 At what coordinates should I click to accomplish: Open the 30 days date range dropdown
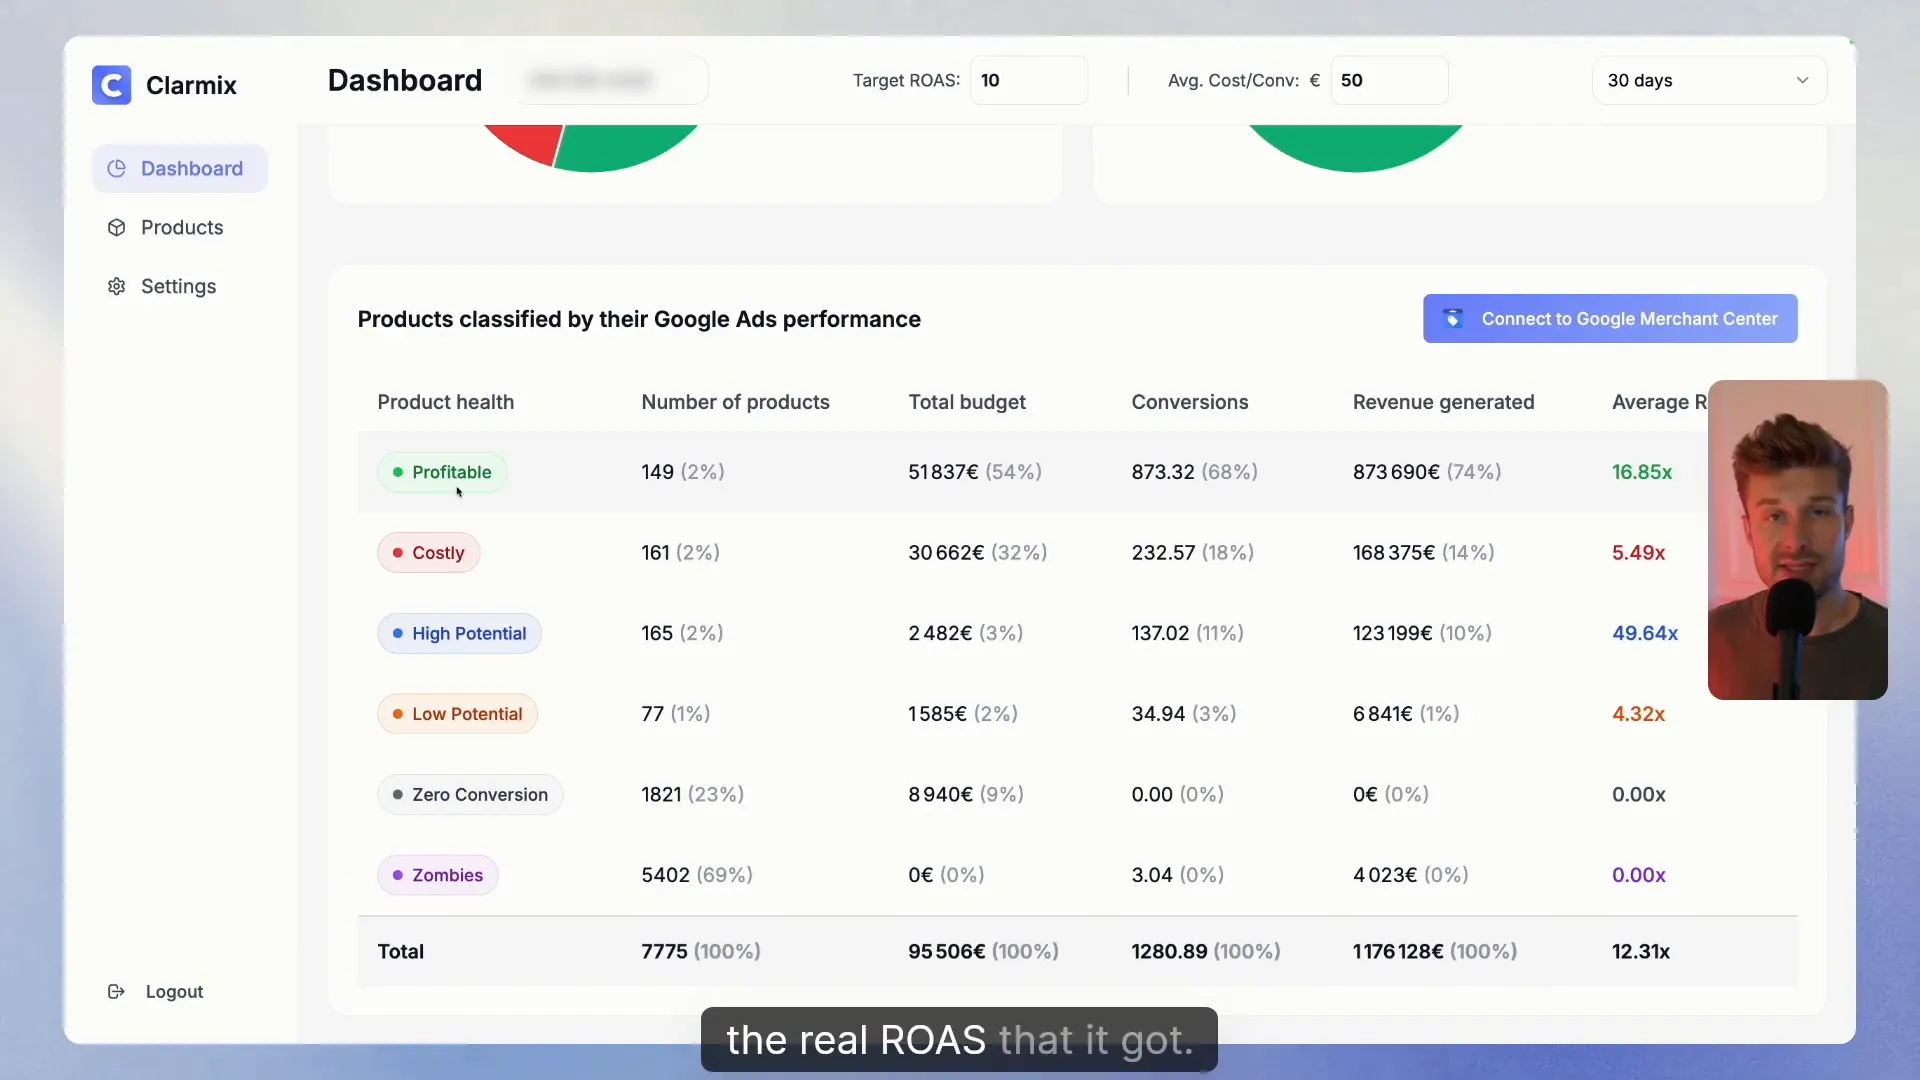click(1707, 80)
